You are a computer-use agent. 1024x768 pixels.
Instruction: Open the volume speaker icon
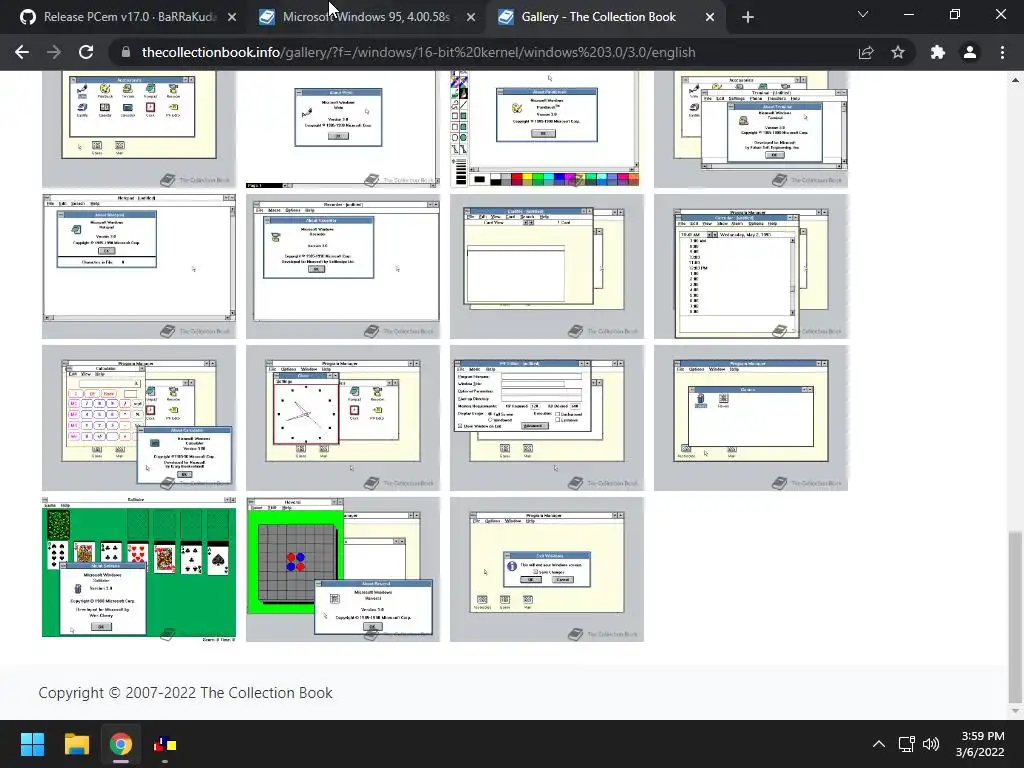tap(931, 744)
